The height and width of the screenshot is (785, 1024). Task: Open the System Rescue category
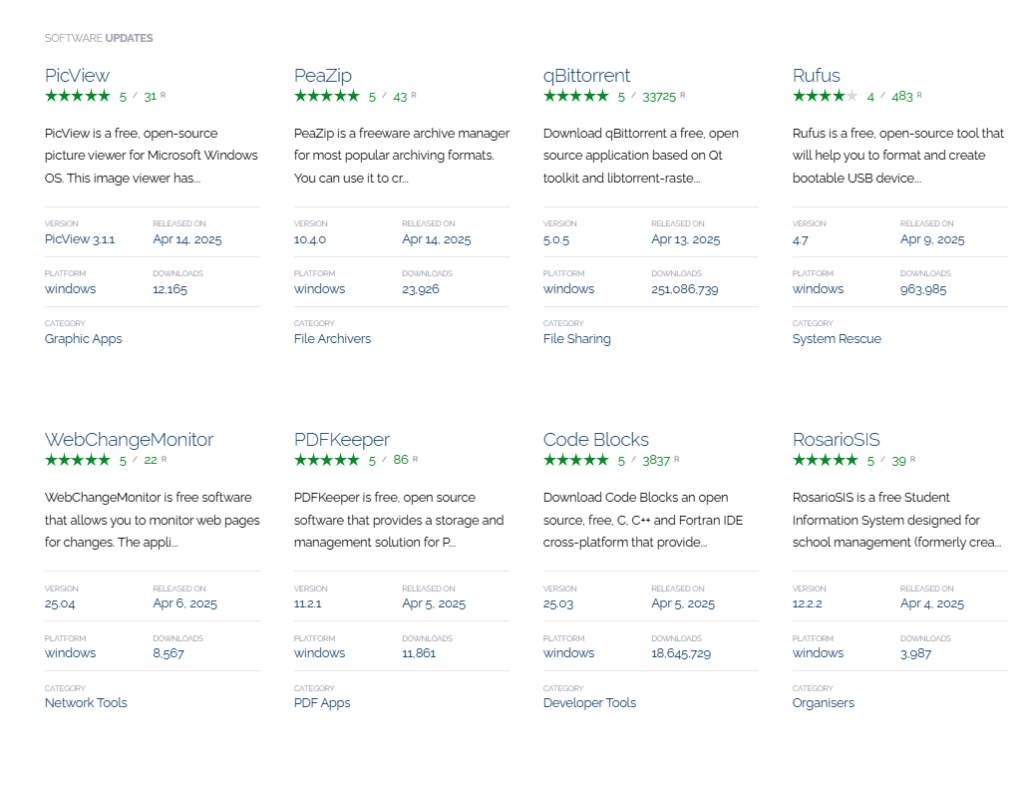click(x=836, y=339)
